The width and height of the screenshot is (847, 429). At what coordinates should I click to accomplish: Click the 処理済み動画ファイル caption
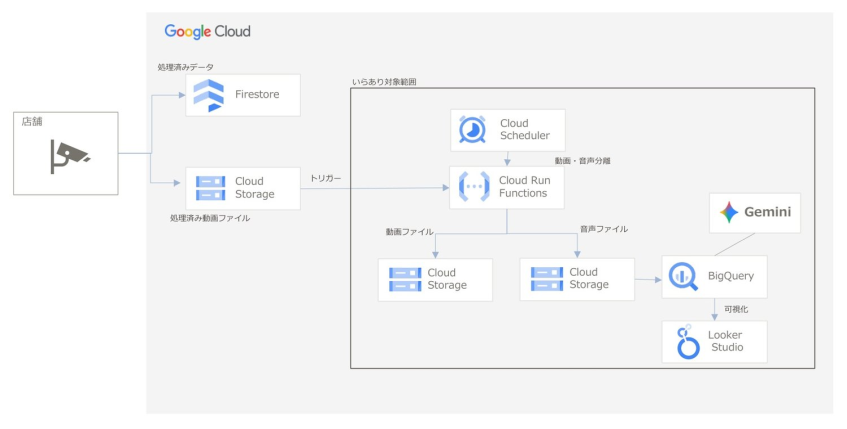coord(210,217)
